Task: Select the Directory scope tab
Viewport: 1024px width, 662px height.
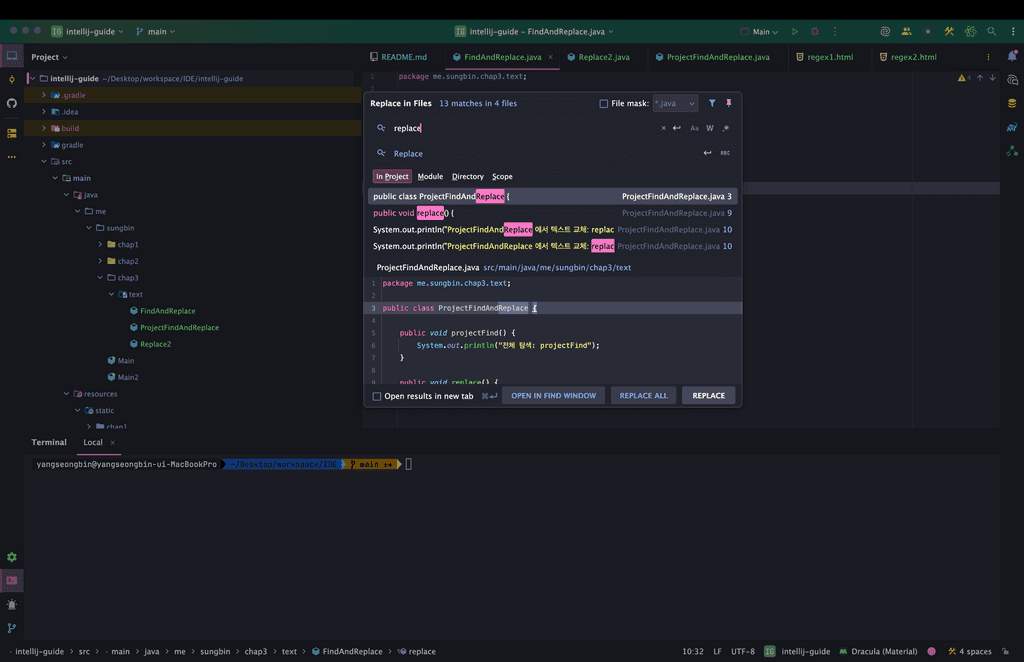Action: coord(467,177)
